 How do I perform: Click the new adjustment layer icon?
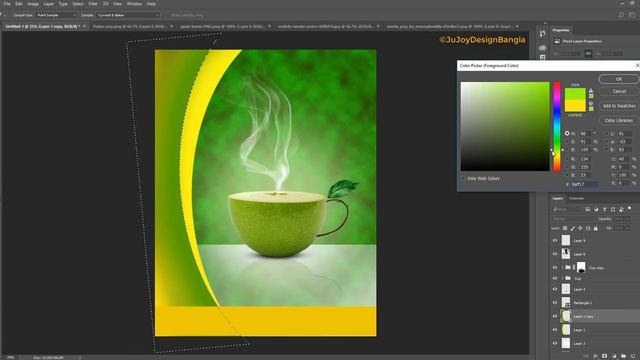click(x=614, y=356)
